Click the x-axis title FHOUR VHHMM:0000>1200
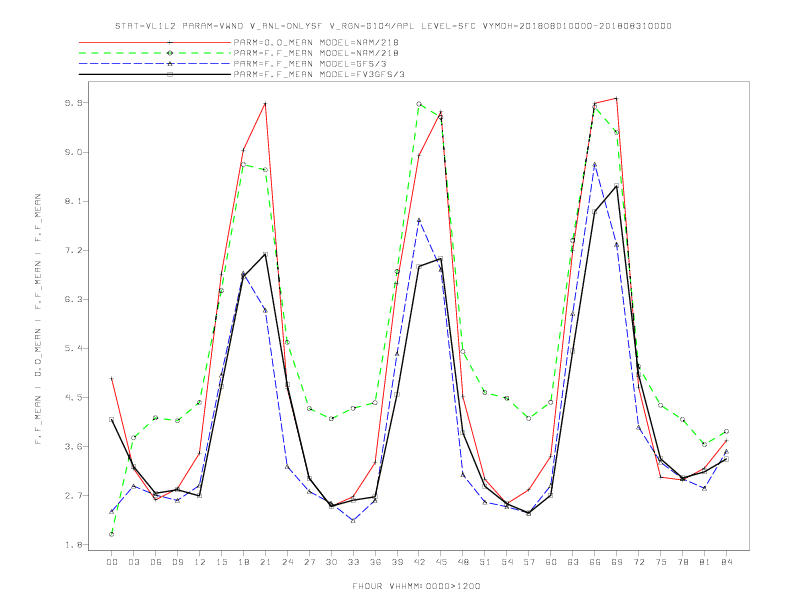Screen dimensions: 792x612 416,586
